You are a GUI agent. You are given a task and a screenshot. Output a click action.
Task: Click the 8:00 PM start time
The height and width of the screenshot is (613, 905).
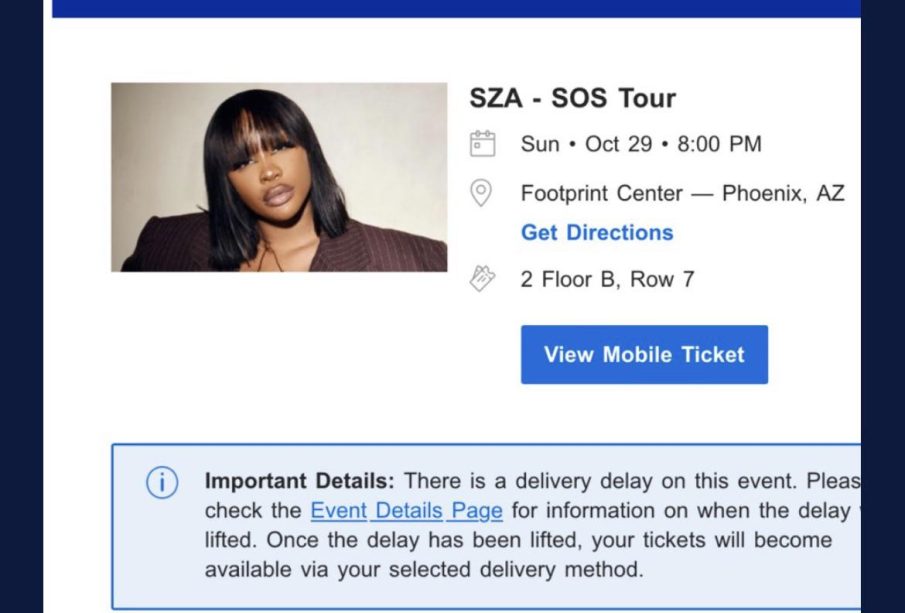pos(720,144)
